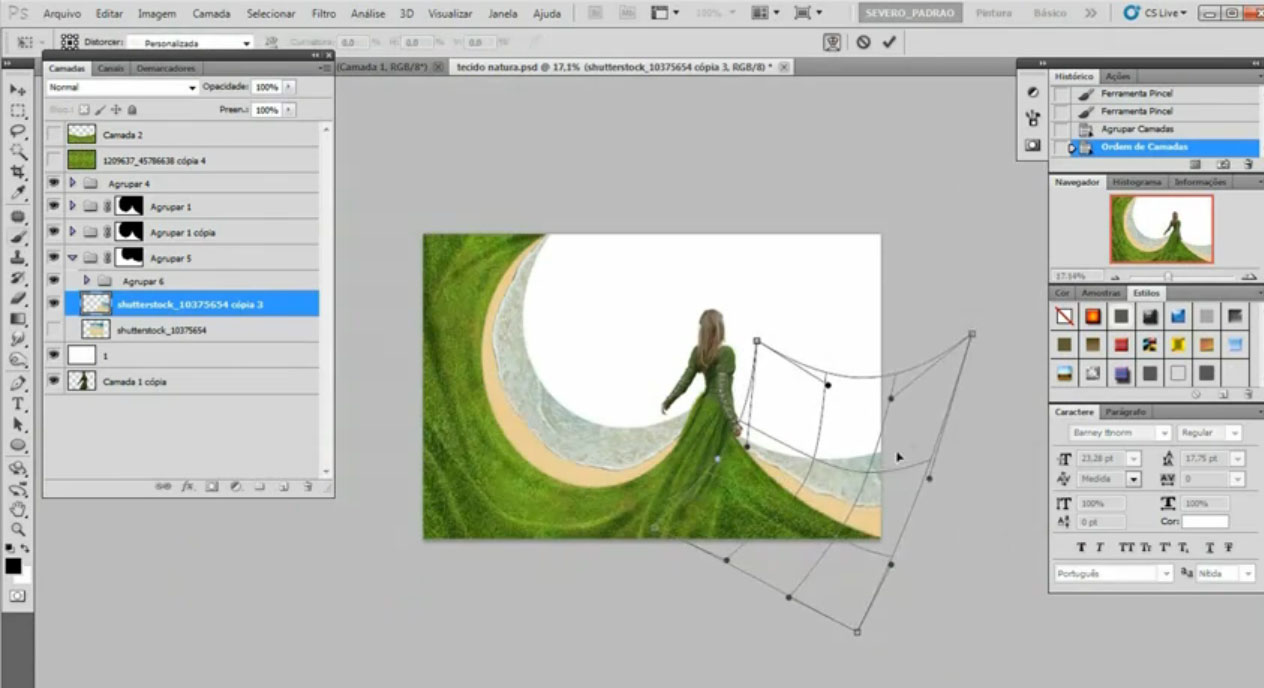Delete layer with trash icon in Layers panel
Image resolution: width=1264 pixels, height=688 pixels.
[x=307, y=486]
